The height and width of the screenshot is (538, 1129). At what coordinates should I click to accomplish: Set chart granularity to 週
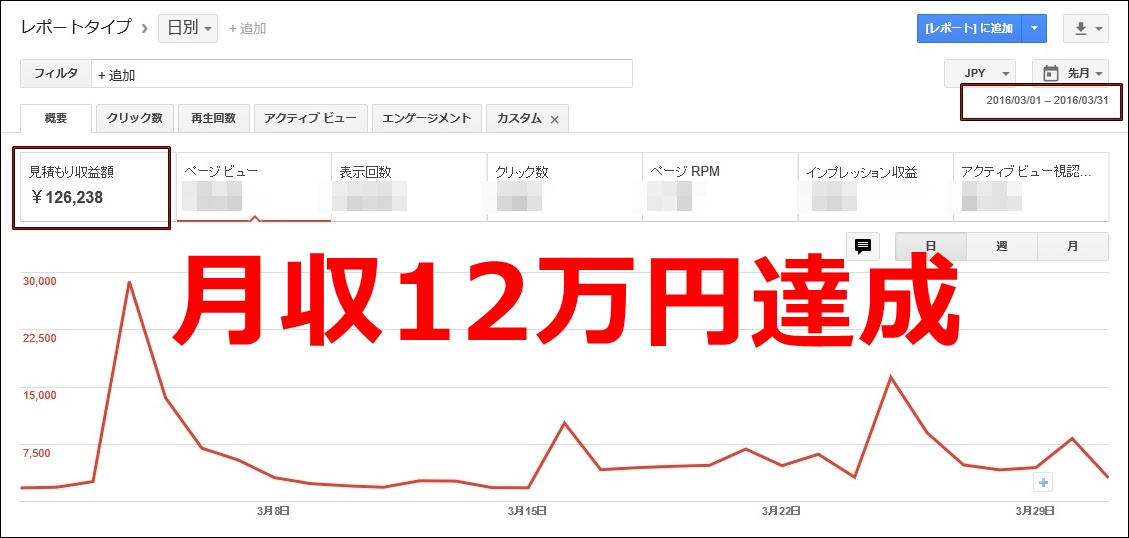pyautogui.click(x=1002, y=246)
